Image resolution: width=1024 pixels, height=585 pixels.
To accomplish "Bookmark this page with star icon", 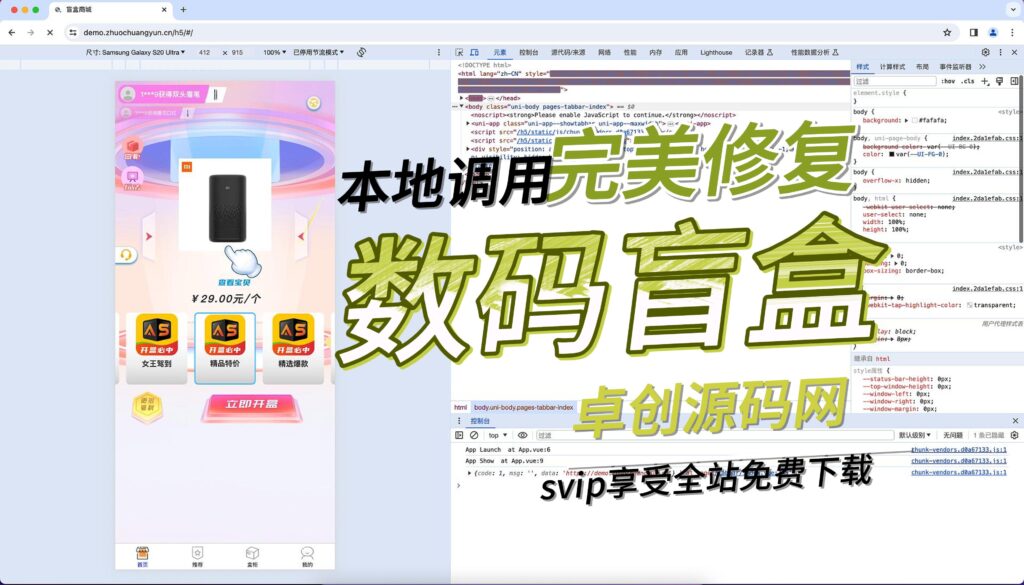I will (x=947, y=32).
